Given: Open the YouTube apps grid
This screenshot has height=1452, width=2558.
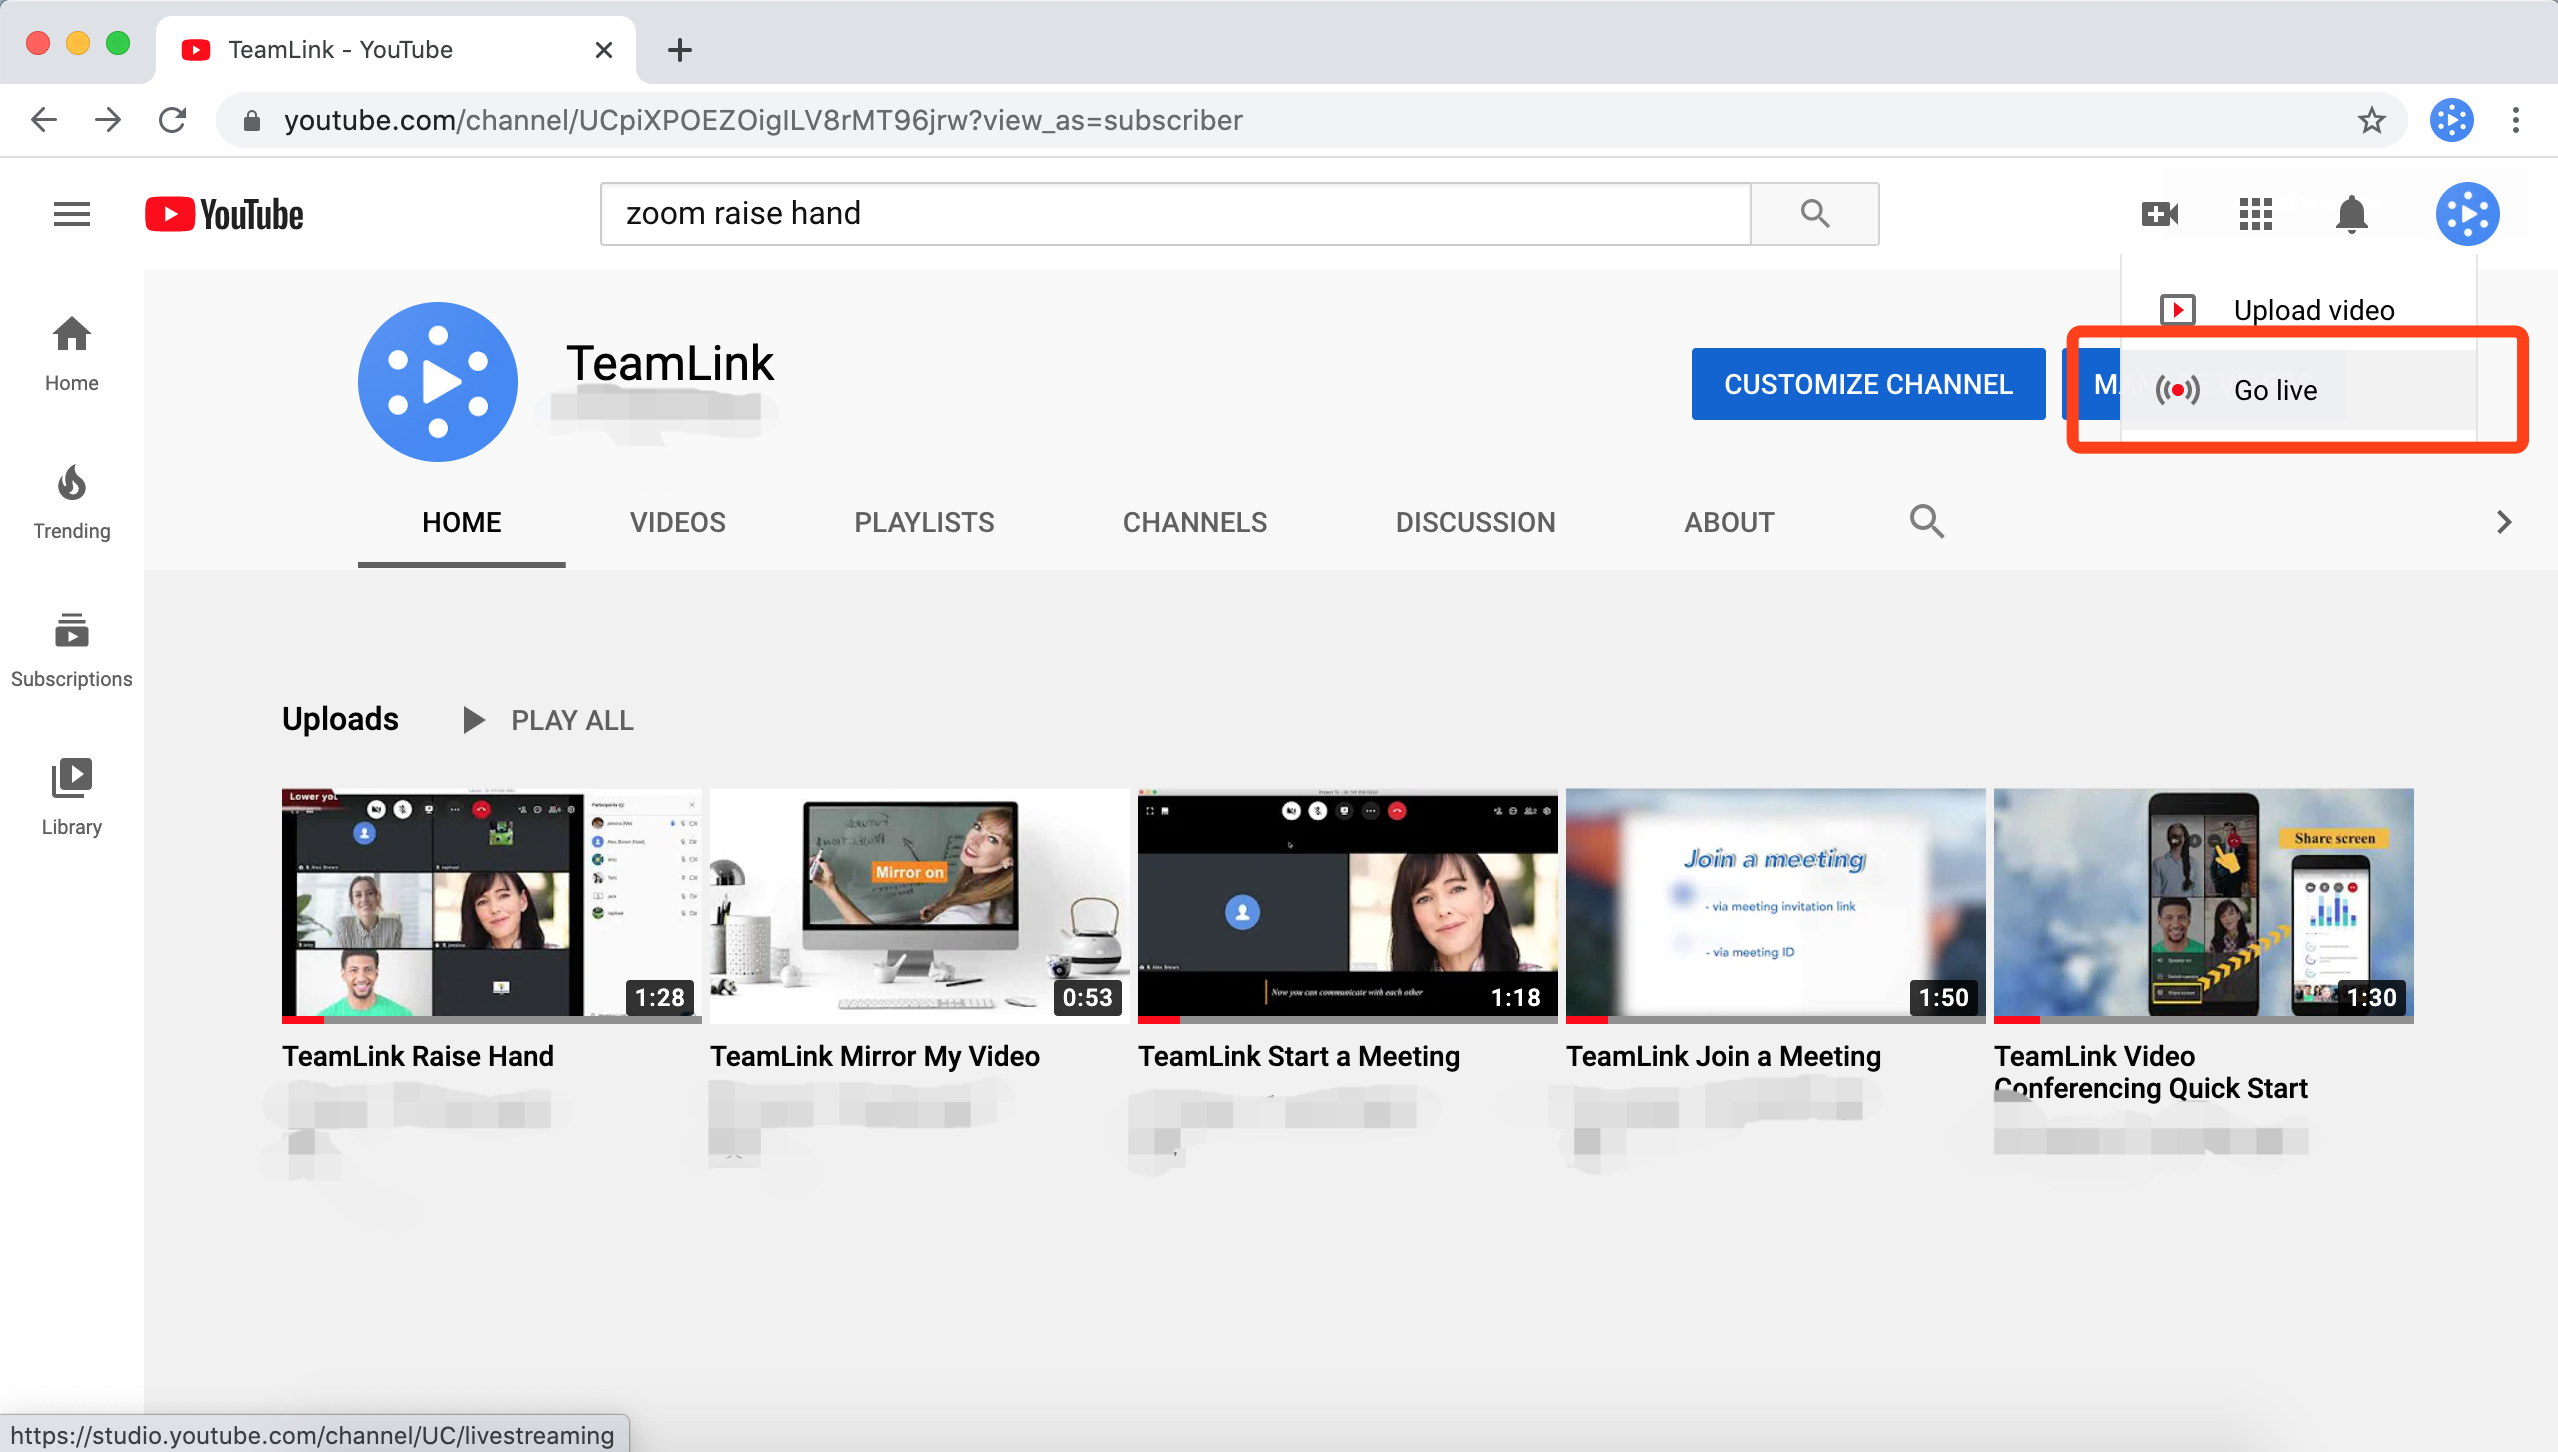Looking at the screenshot, I should click(x=2255, y=214).
